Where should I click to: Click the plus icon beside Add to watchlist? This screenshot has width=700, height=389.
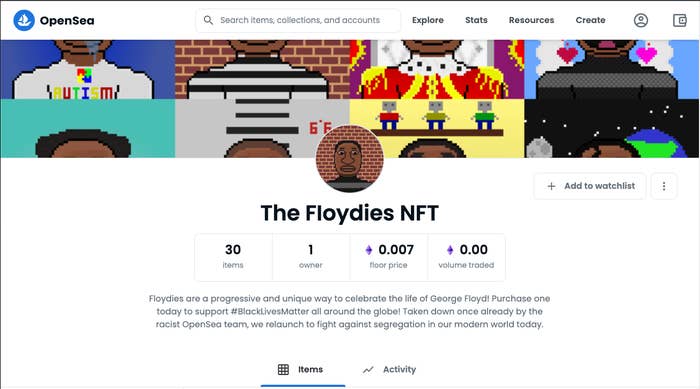551,186
